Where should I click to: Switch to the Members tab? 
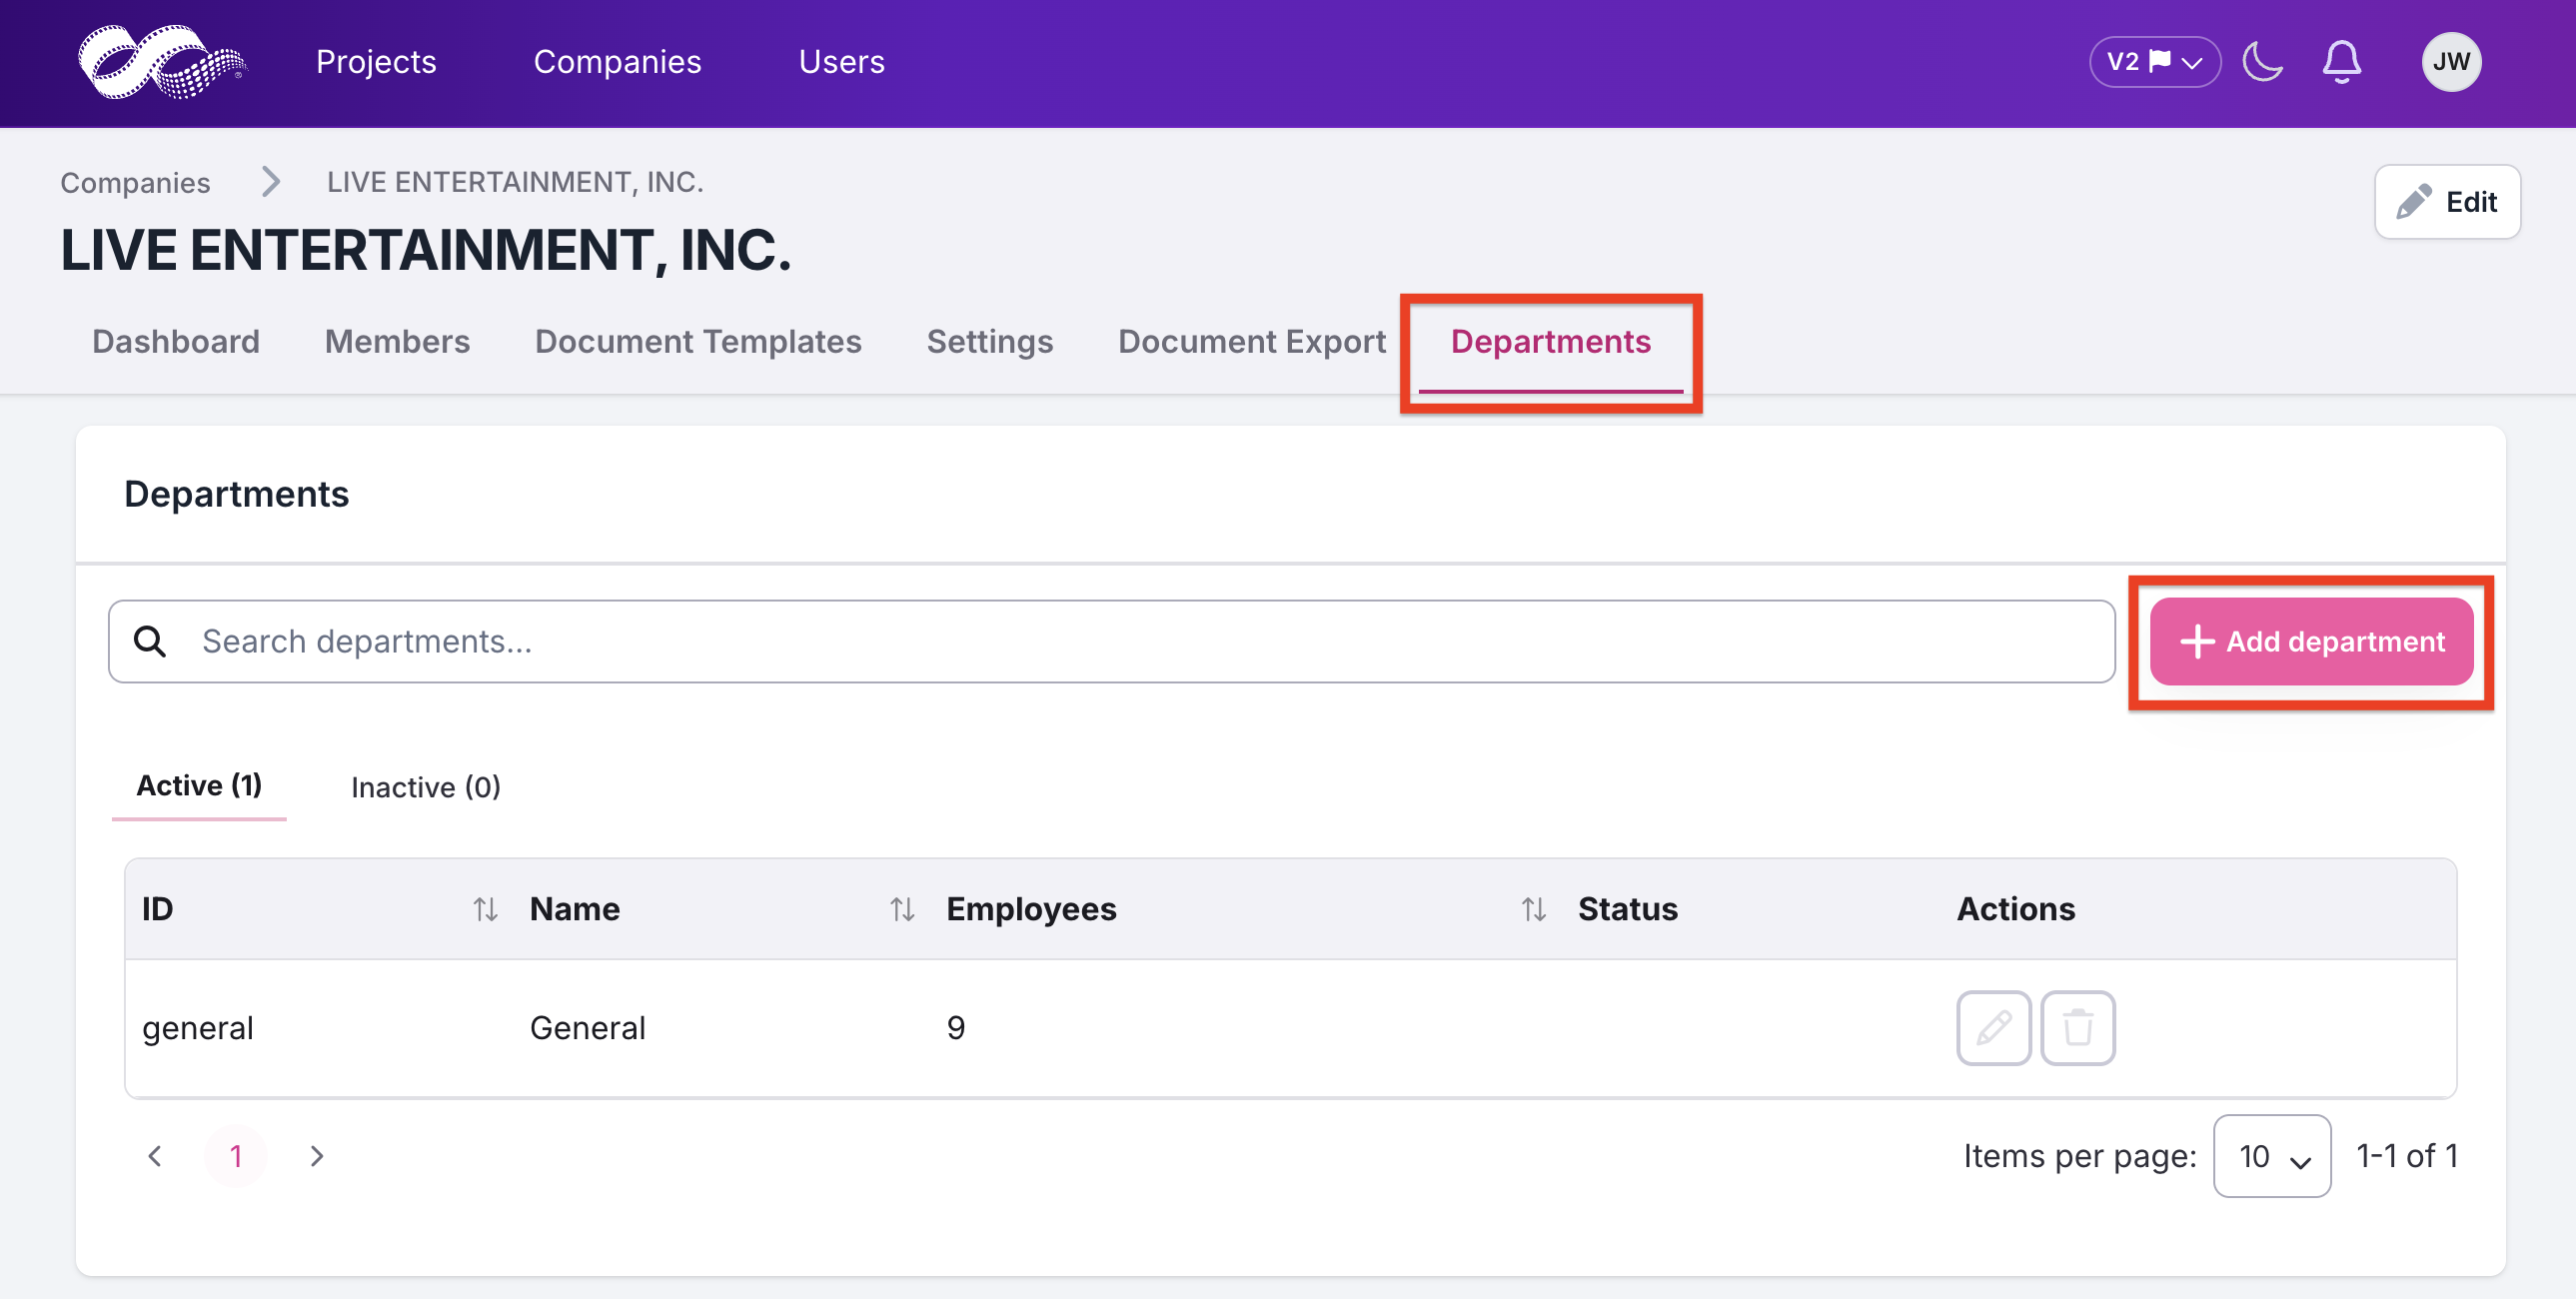397,342
